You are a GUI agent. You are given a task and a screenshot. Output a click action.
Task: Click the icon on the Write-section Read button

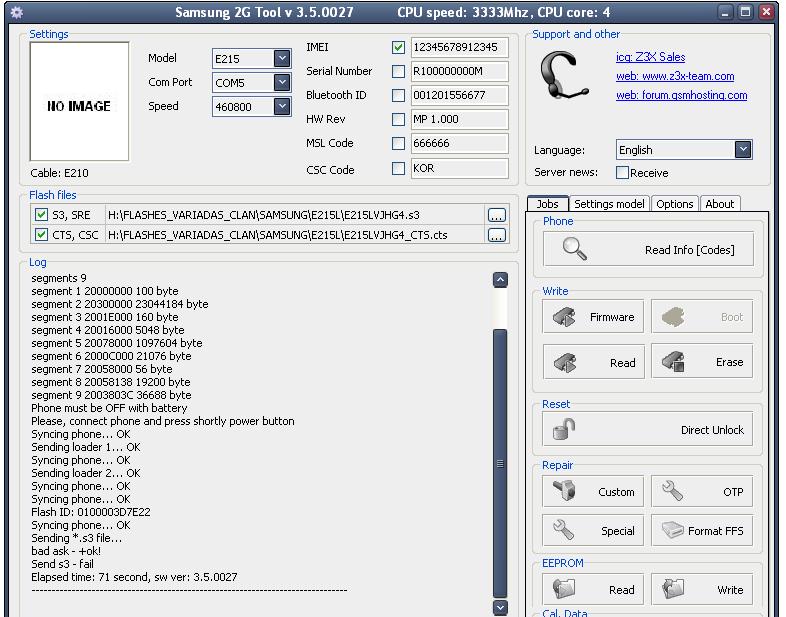click(x=564, y=362)
